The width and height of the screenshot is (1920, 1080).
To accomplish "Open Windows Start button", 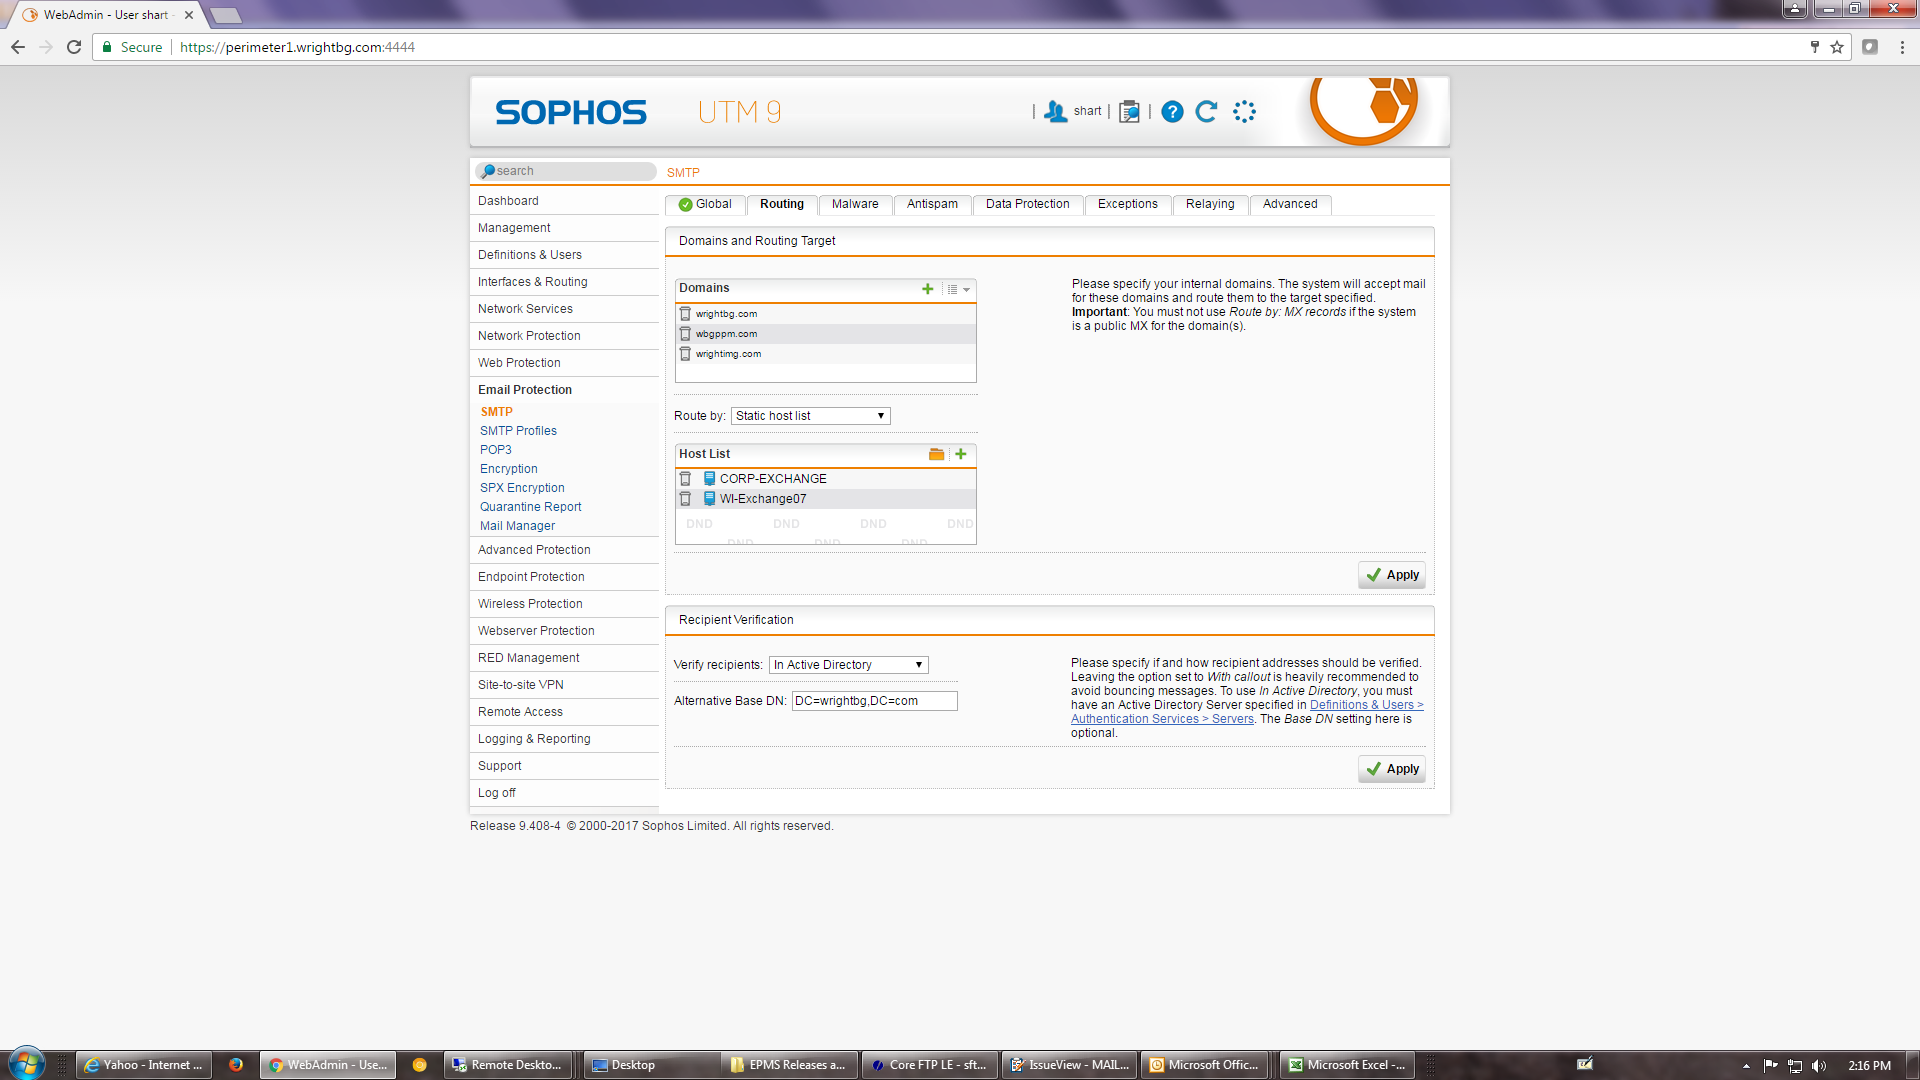I will pyautogui.click(x=27, y=1064).
